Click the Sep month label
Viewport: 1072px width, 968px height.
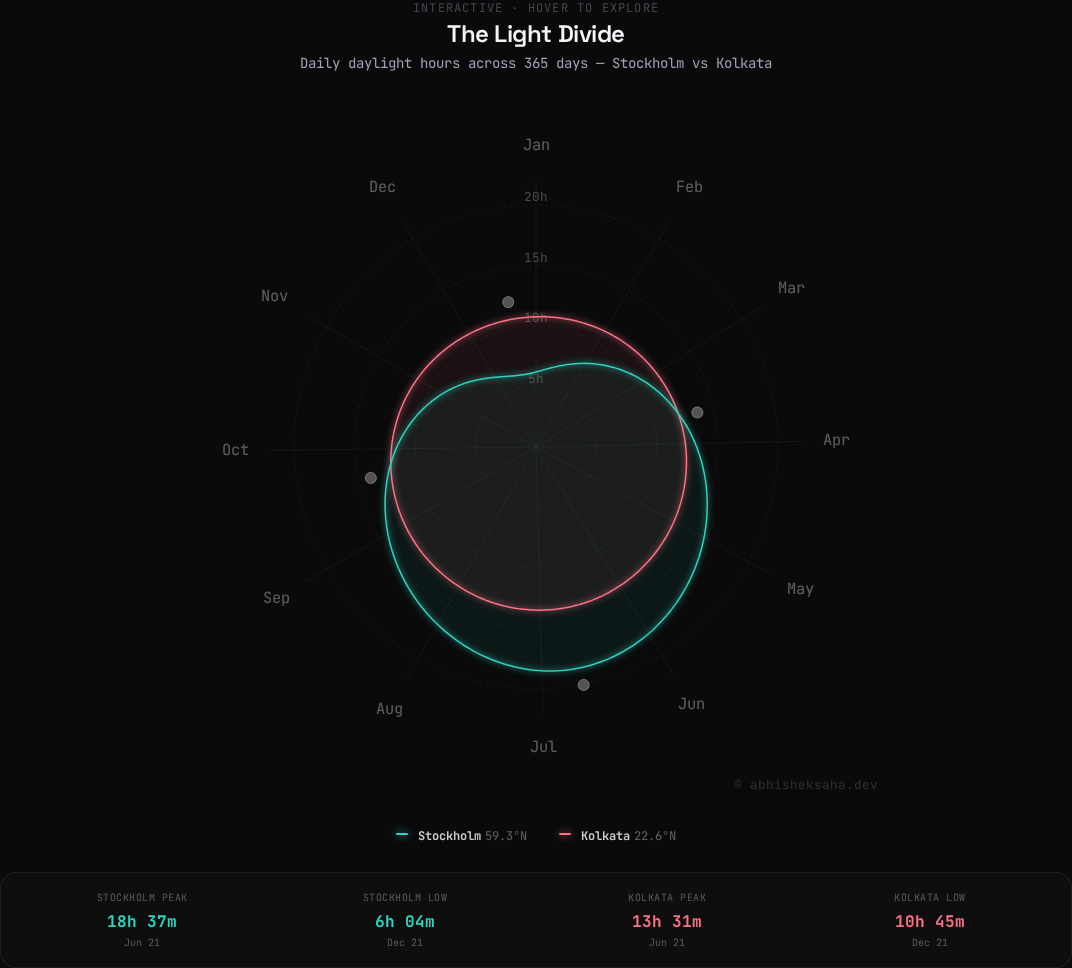[276, 598]
